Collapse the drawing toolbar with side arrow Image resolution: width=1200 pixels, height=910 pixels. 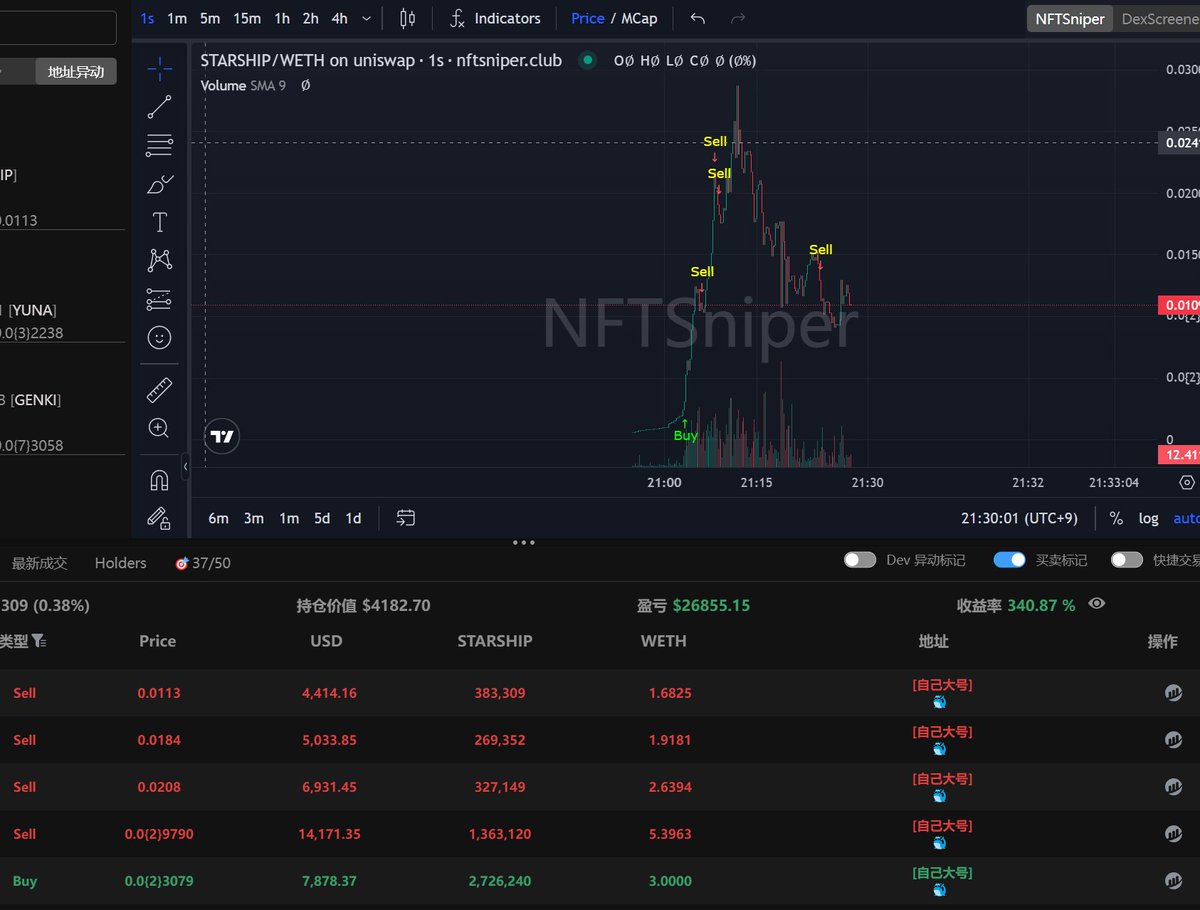(185, 466)
